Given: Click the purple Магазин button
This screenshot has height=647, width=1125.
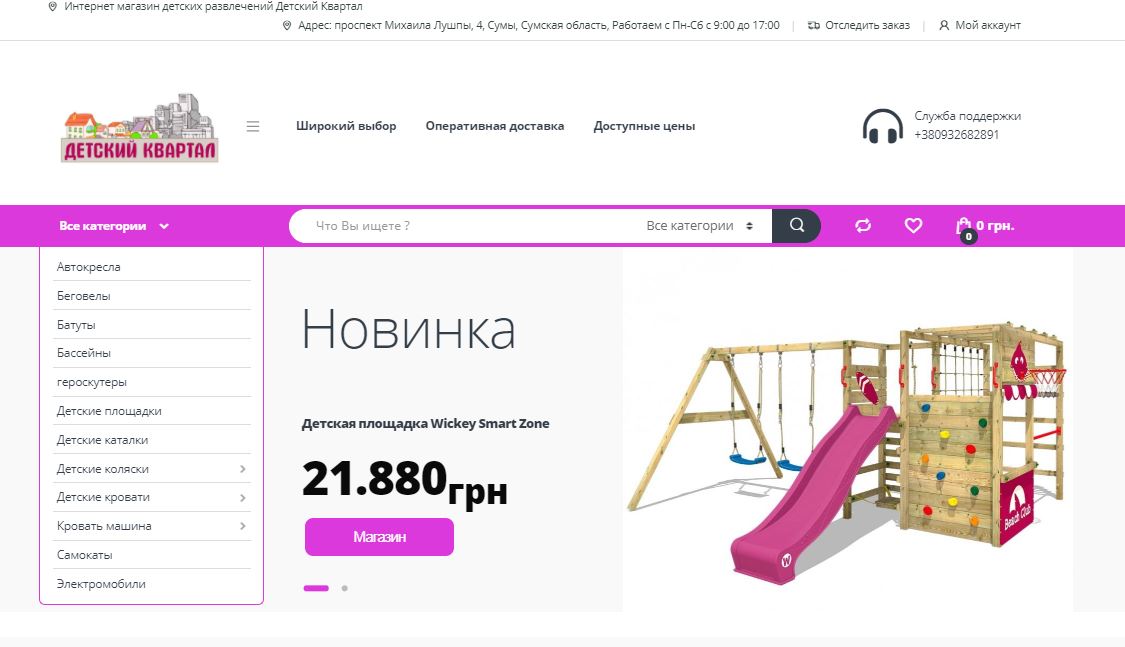Looking at the screenshot, I should click(x=380, y=537).
